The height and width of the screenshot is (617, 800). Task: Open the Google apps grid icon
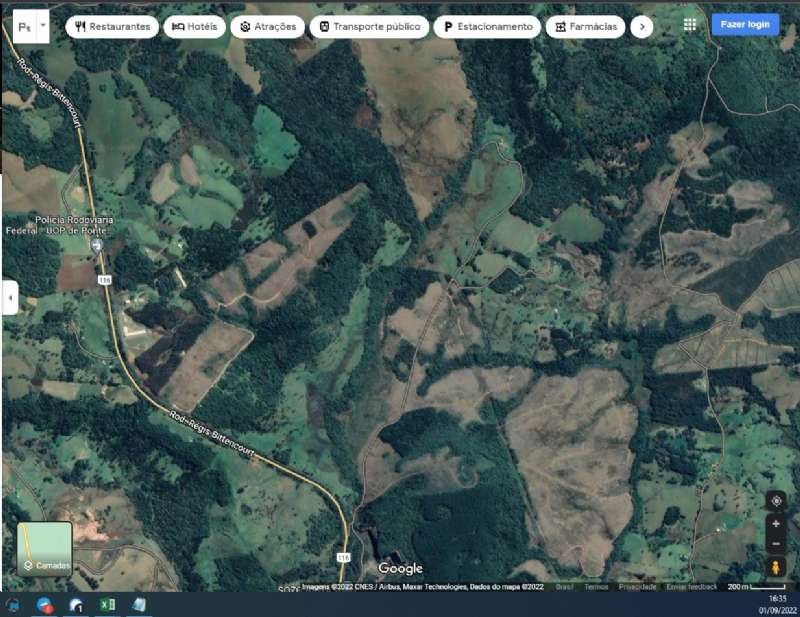click(690, 25)
